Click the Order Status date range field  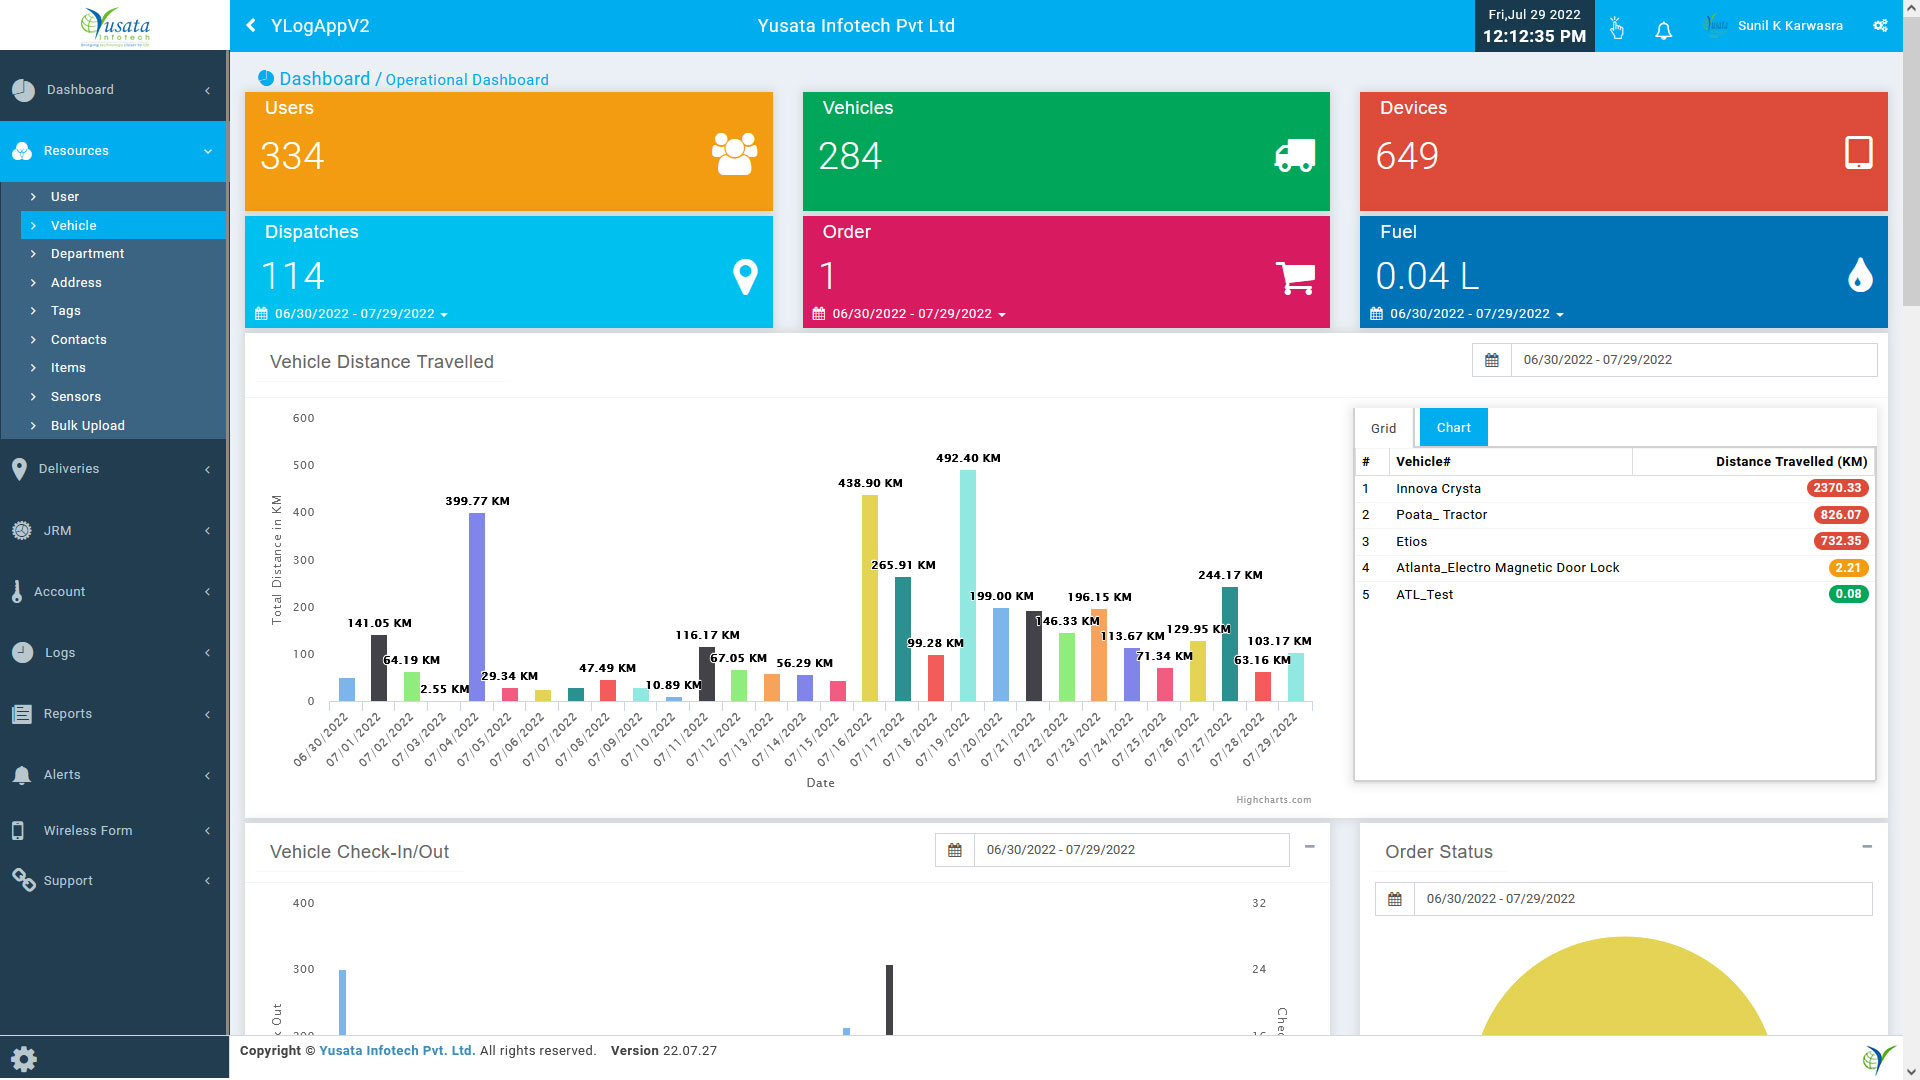tap(1643, 899)
